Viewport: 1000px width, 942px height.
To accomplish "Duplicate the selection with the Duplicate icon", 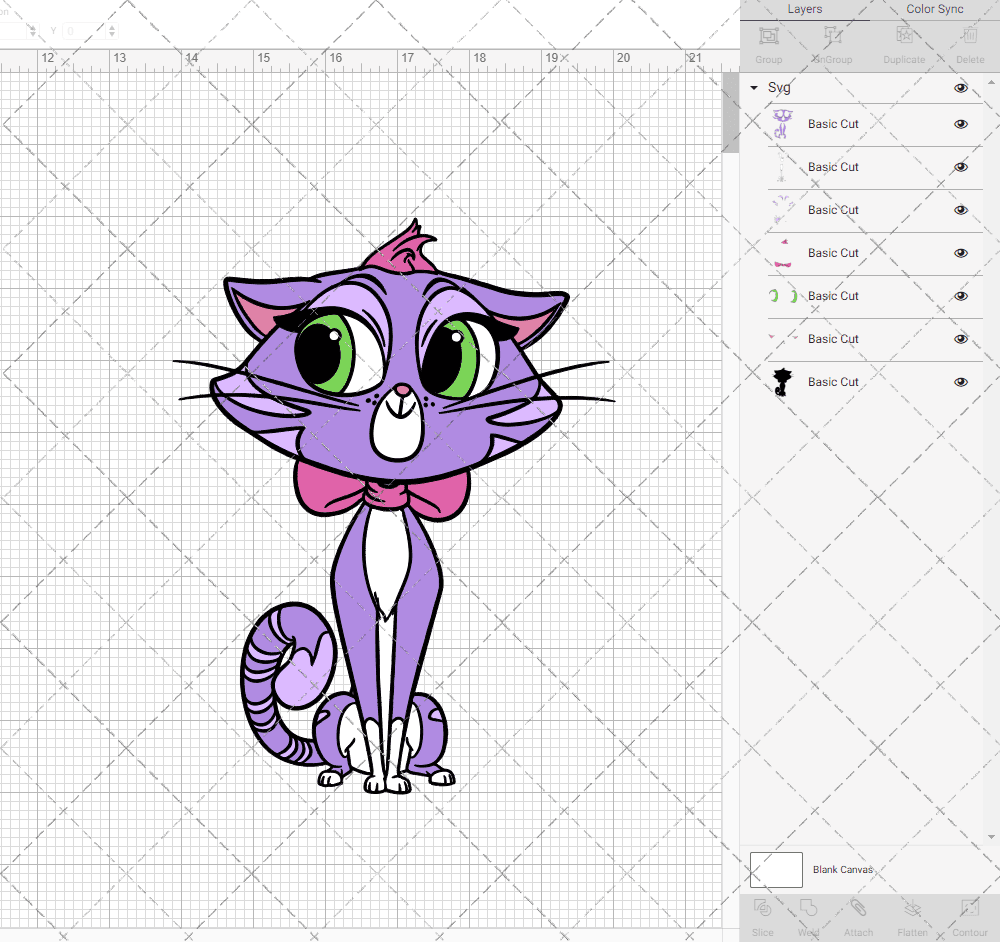I will click(904, 36).
